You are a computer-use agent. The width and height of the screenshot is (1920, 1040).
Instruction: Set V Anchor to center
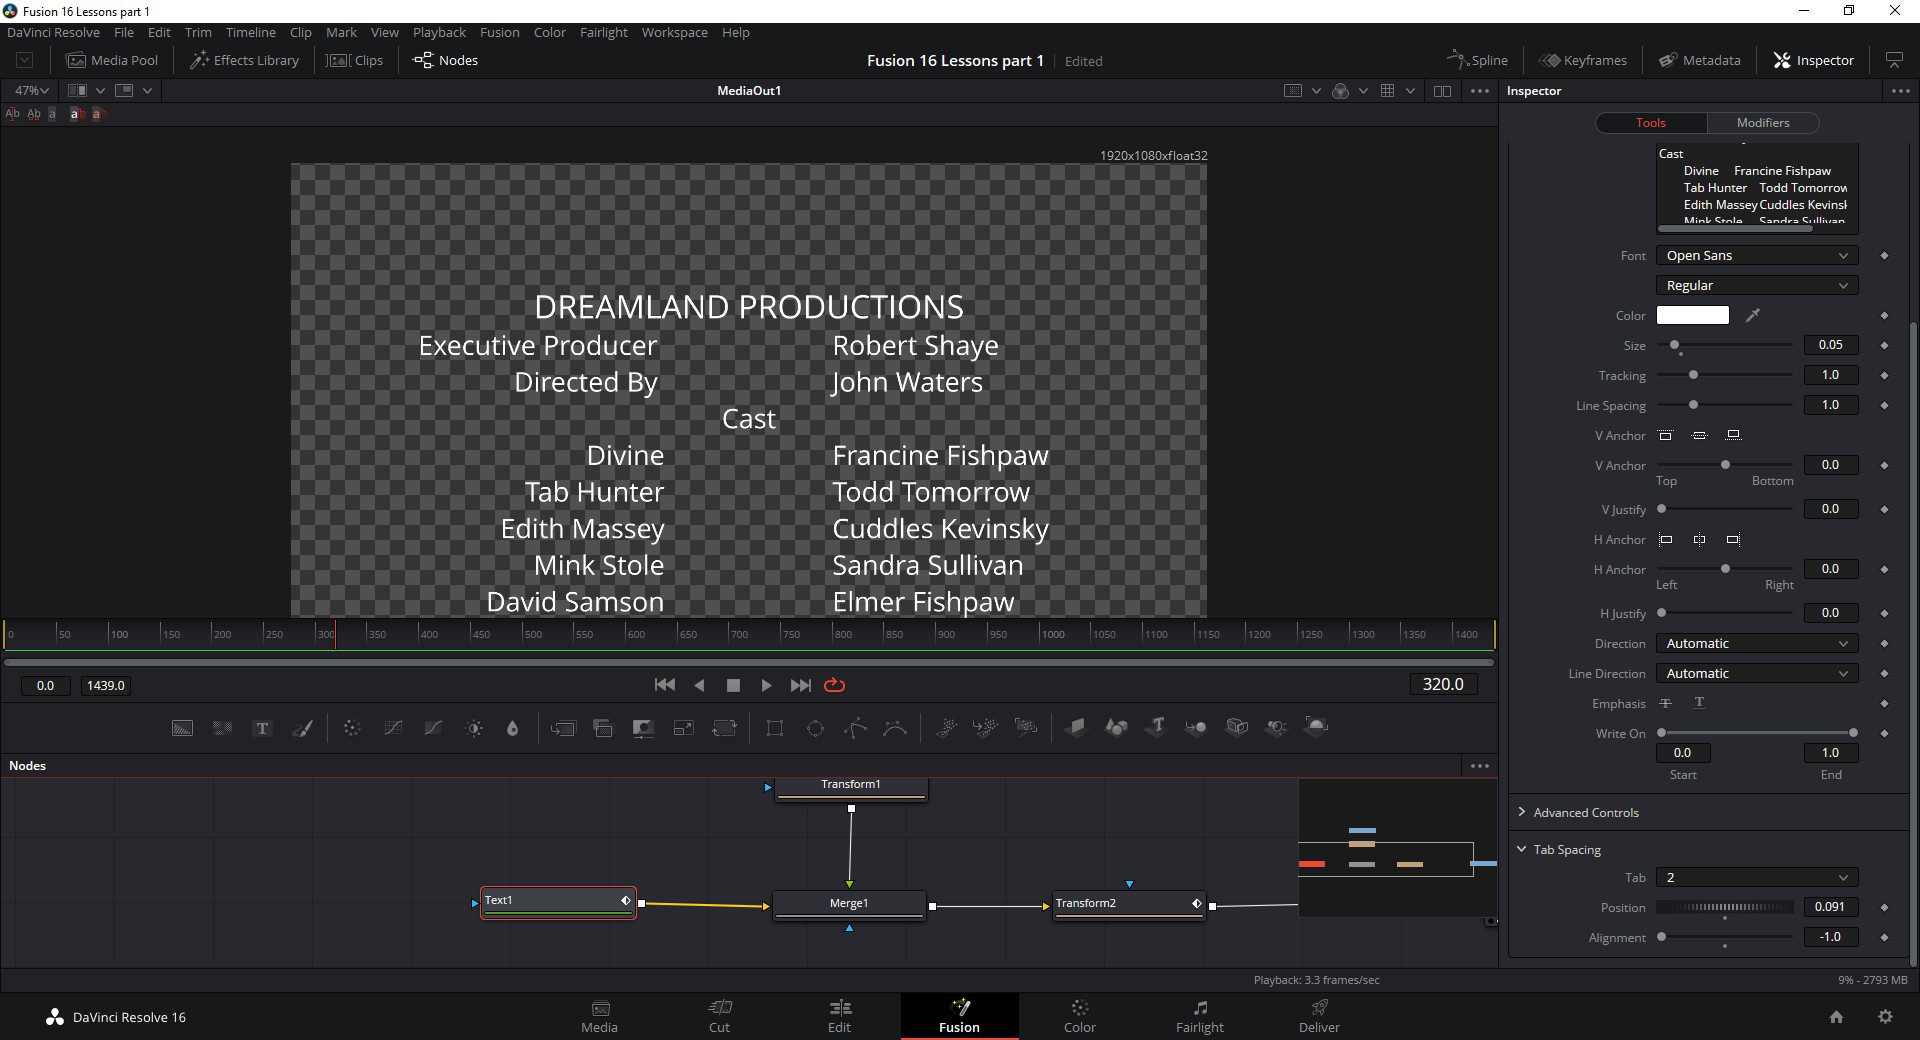1699,435
